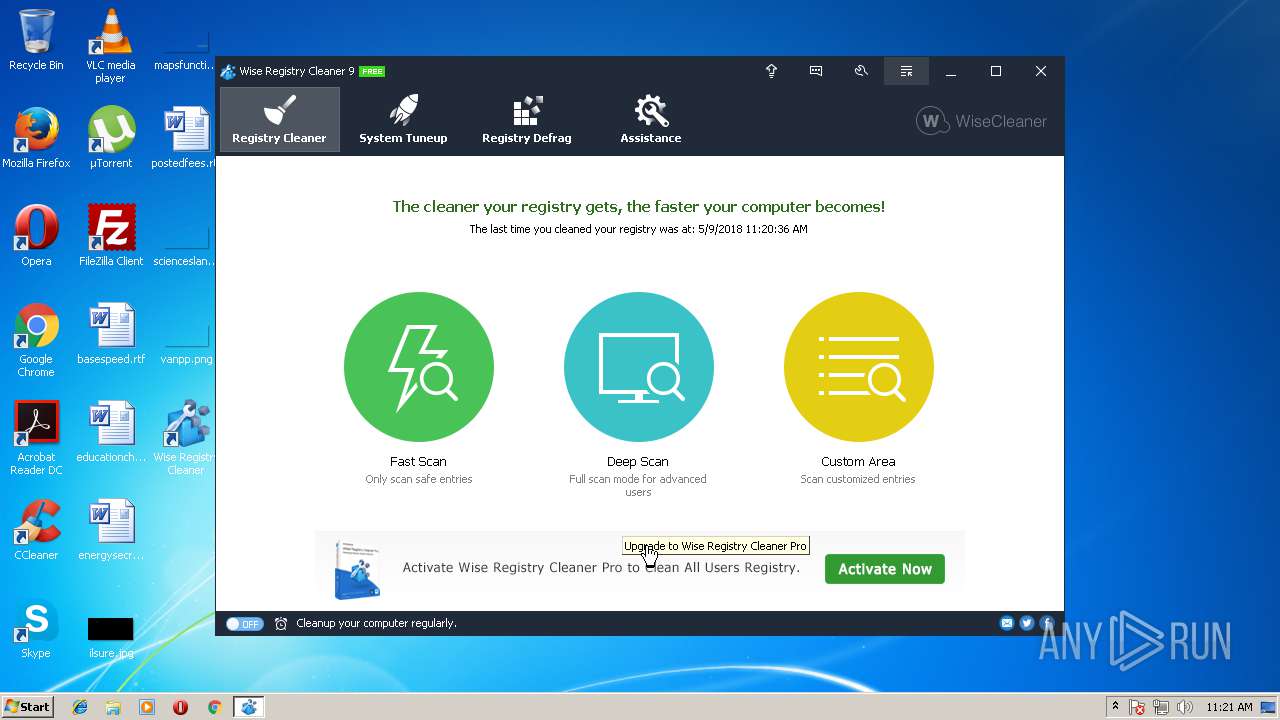This screenshot has width=1280, height=720.
Task: Select the Acrobat Reader DC shortcut
Action: (x=36, y=438)
